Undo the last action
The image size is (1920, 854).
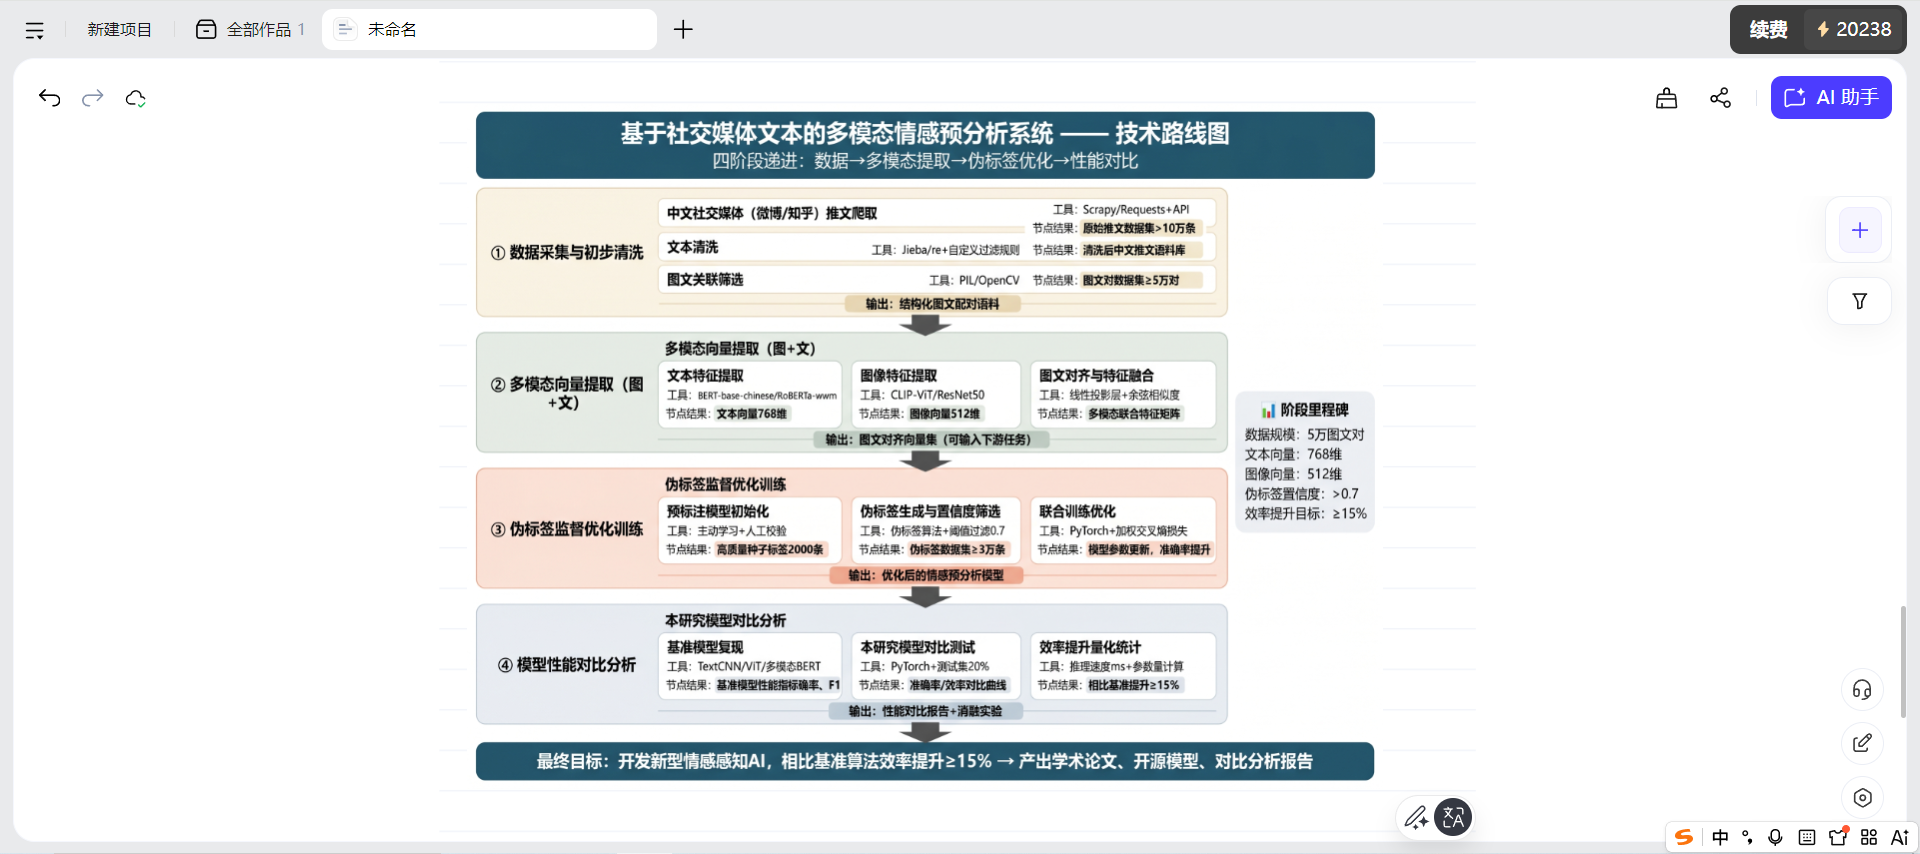click(50, 98)
